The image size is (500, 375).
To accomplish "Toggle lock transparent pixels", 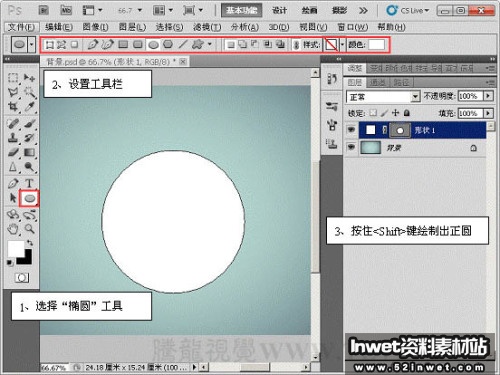I will pos(373,113).
